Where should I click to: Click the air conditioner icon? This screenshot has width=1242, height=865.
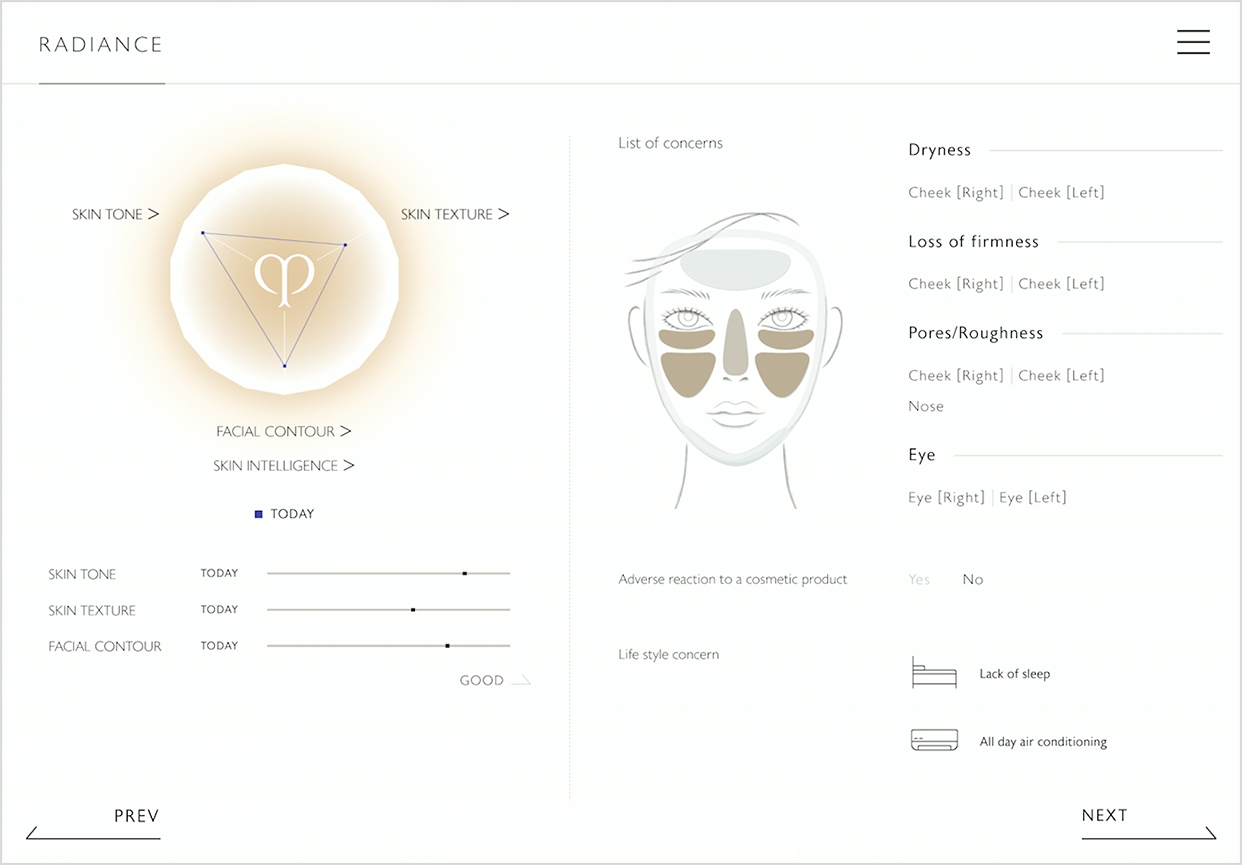934,741
